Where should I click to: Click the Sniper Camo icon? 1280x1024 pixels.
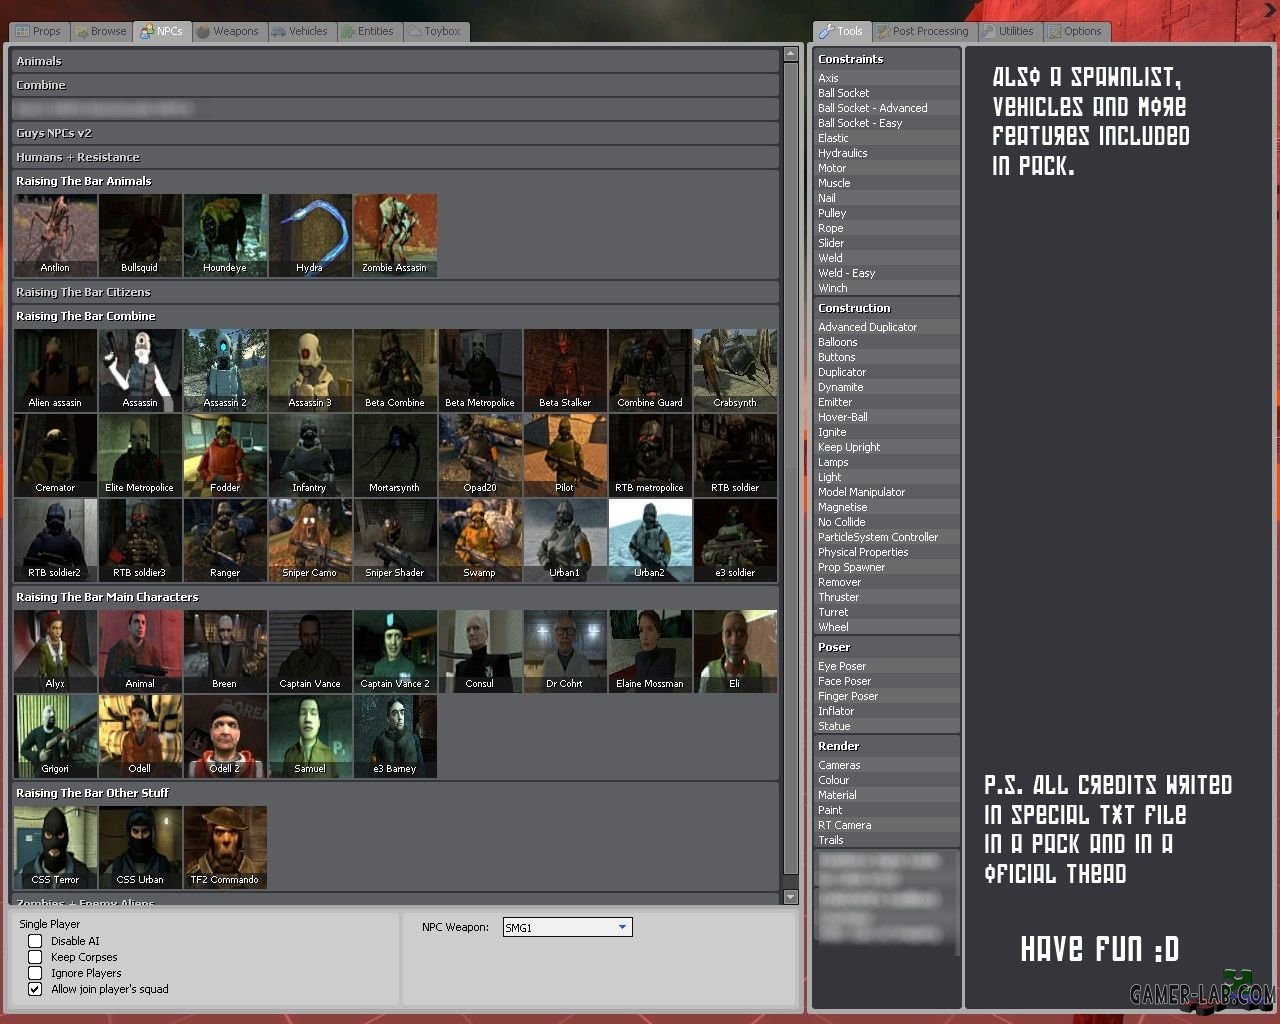pos(310,541)
